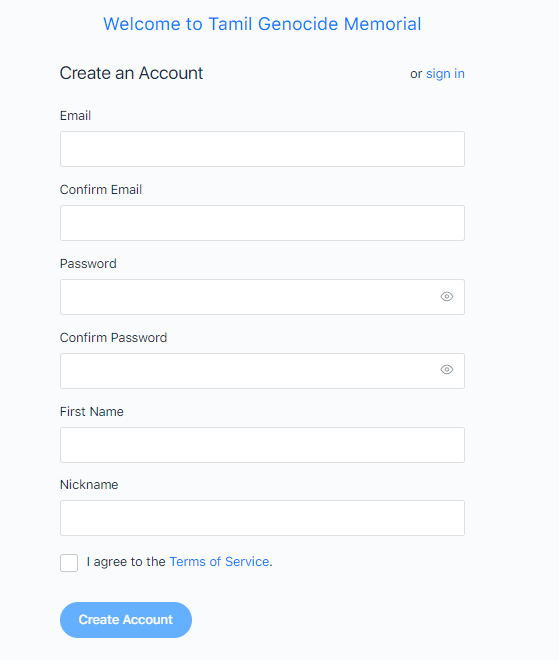Open the Welcome to Tamil Genocide Memorial heading link
This screenshot has width=559, height=660.
pos(262,24)
